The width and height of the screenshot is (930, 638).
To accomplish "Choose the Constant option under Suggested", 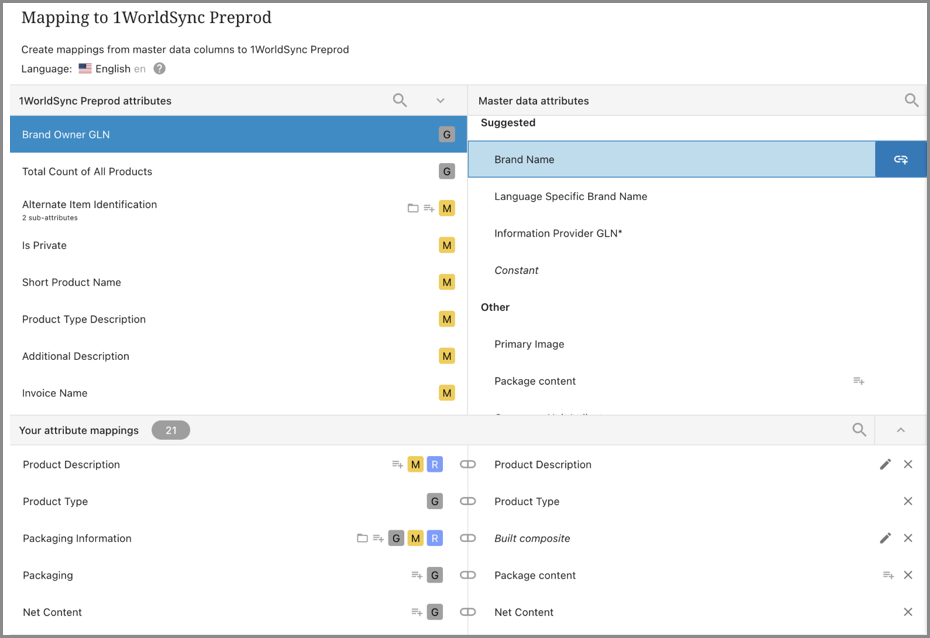I will [x=516, y=270].
